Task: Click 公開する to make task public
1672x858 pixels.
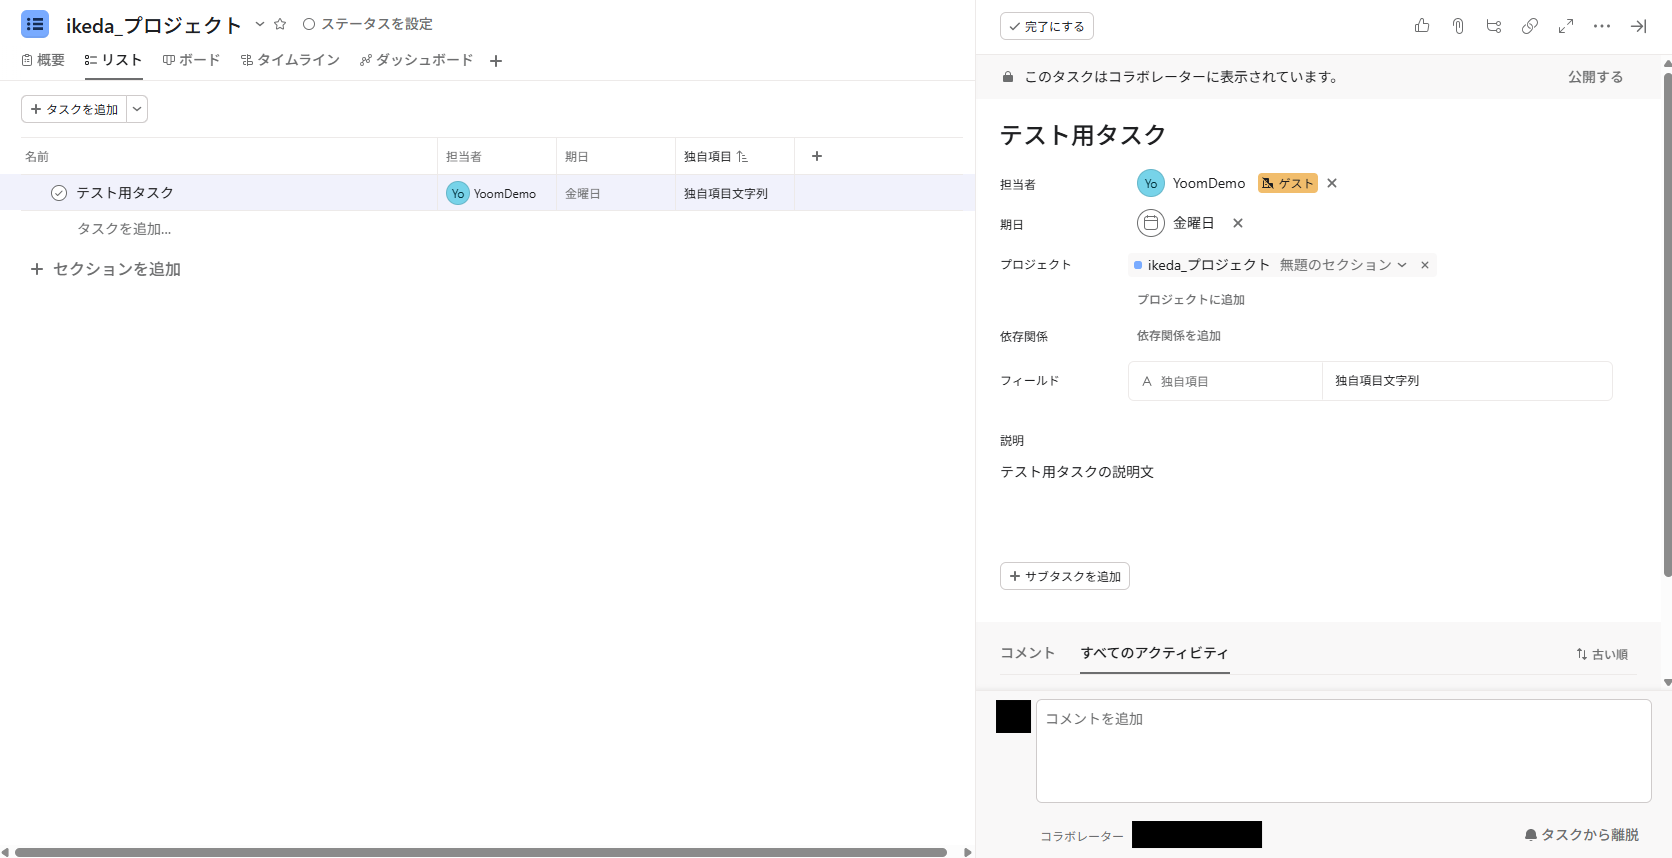Action: coord(1595,77)
